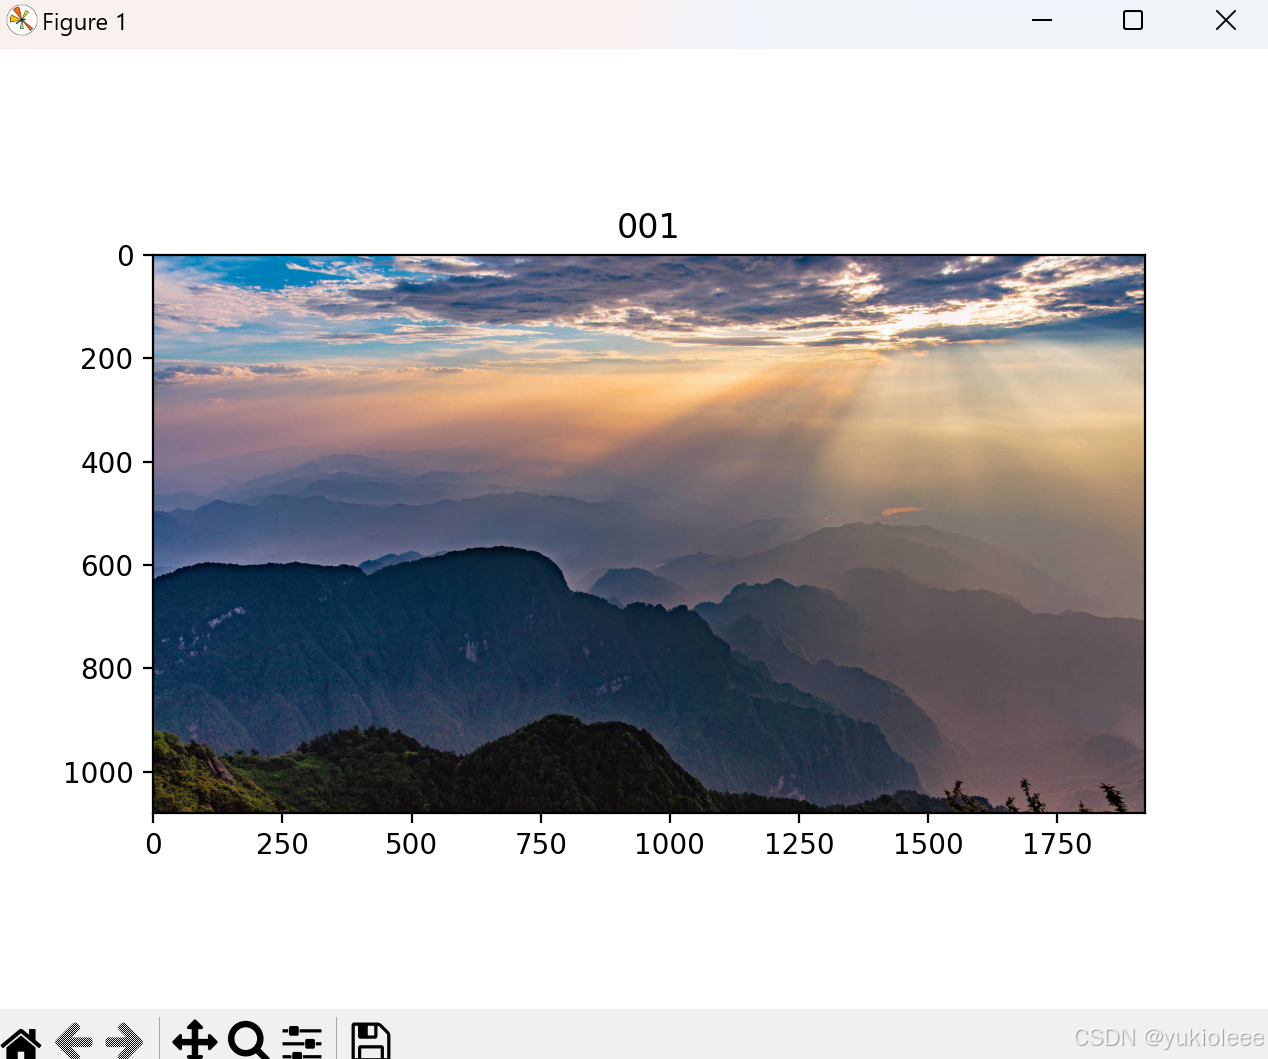Click the x-axis tick label 1000
Image resolution: width=1268 pixels, height=1059 pixels.
pos(670,844)
